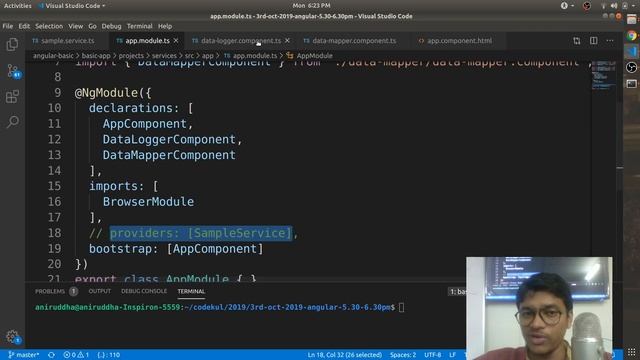Close the app.module.ts tab
Screen dimensions: 640x360
click(x=176, y=41)
